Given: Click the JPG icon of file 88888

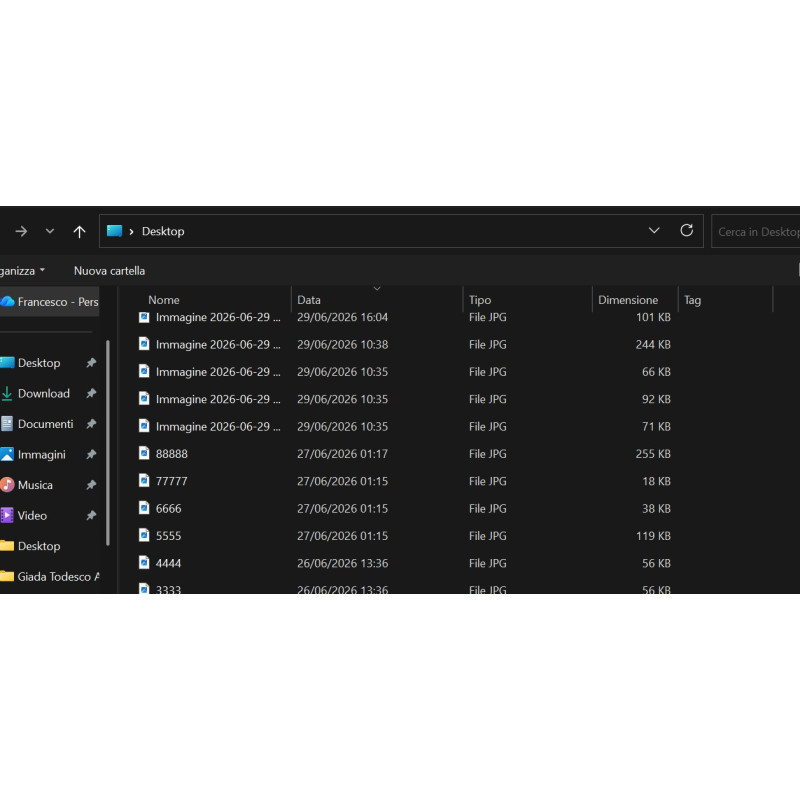Looking at the screenshot, I should 144,453.
